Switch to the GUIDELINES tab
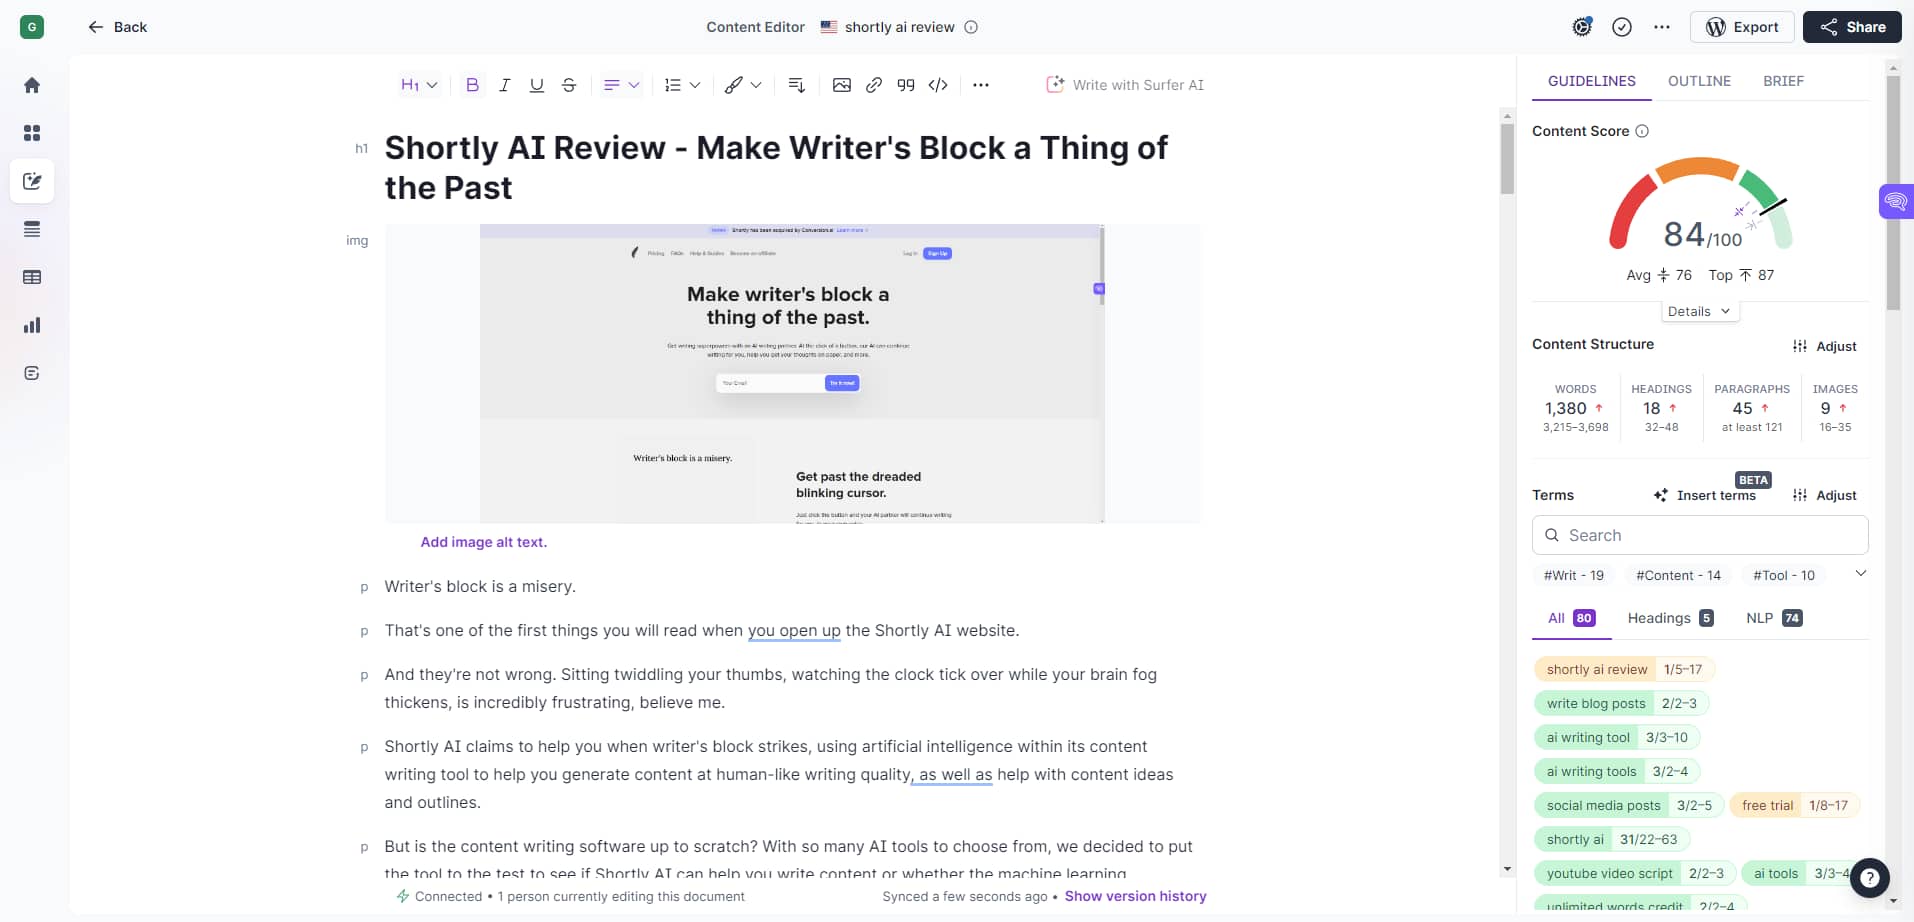Screen dimensions: 1914x922 coord(1592,81)
